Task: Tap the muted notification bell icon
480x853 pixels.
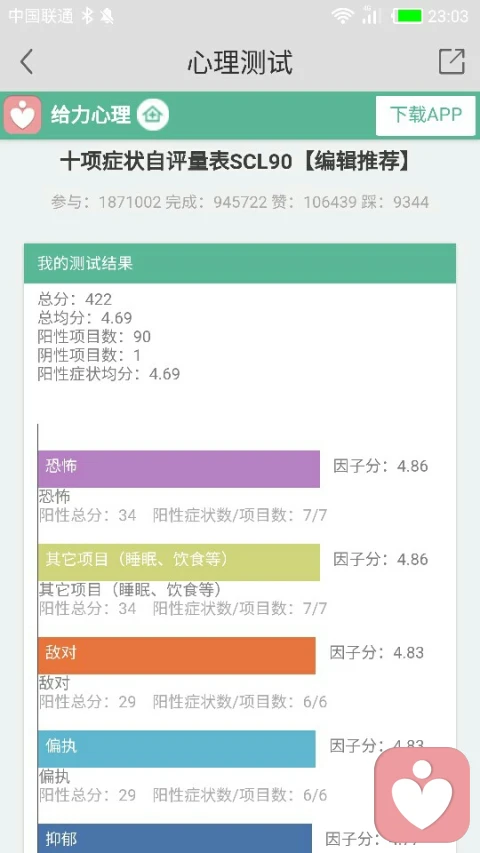Action: (x=107, y=16)
